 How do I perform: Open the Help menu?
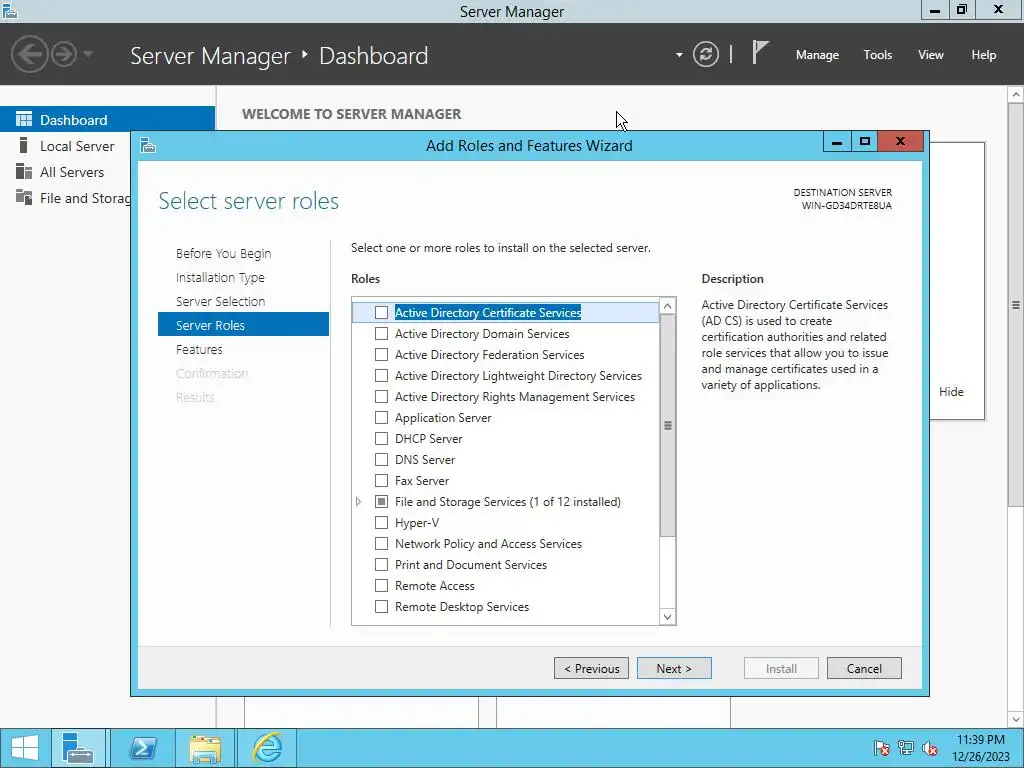(x=984, y=55)
